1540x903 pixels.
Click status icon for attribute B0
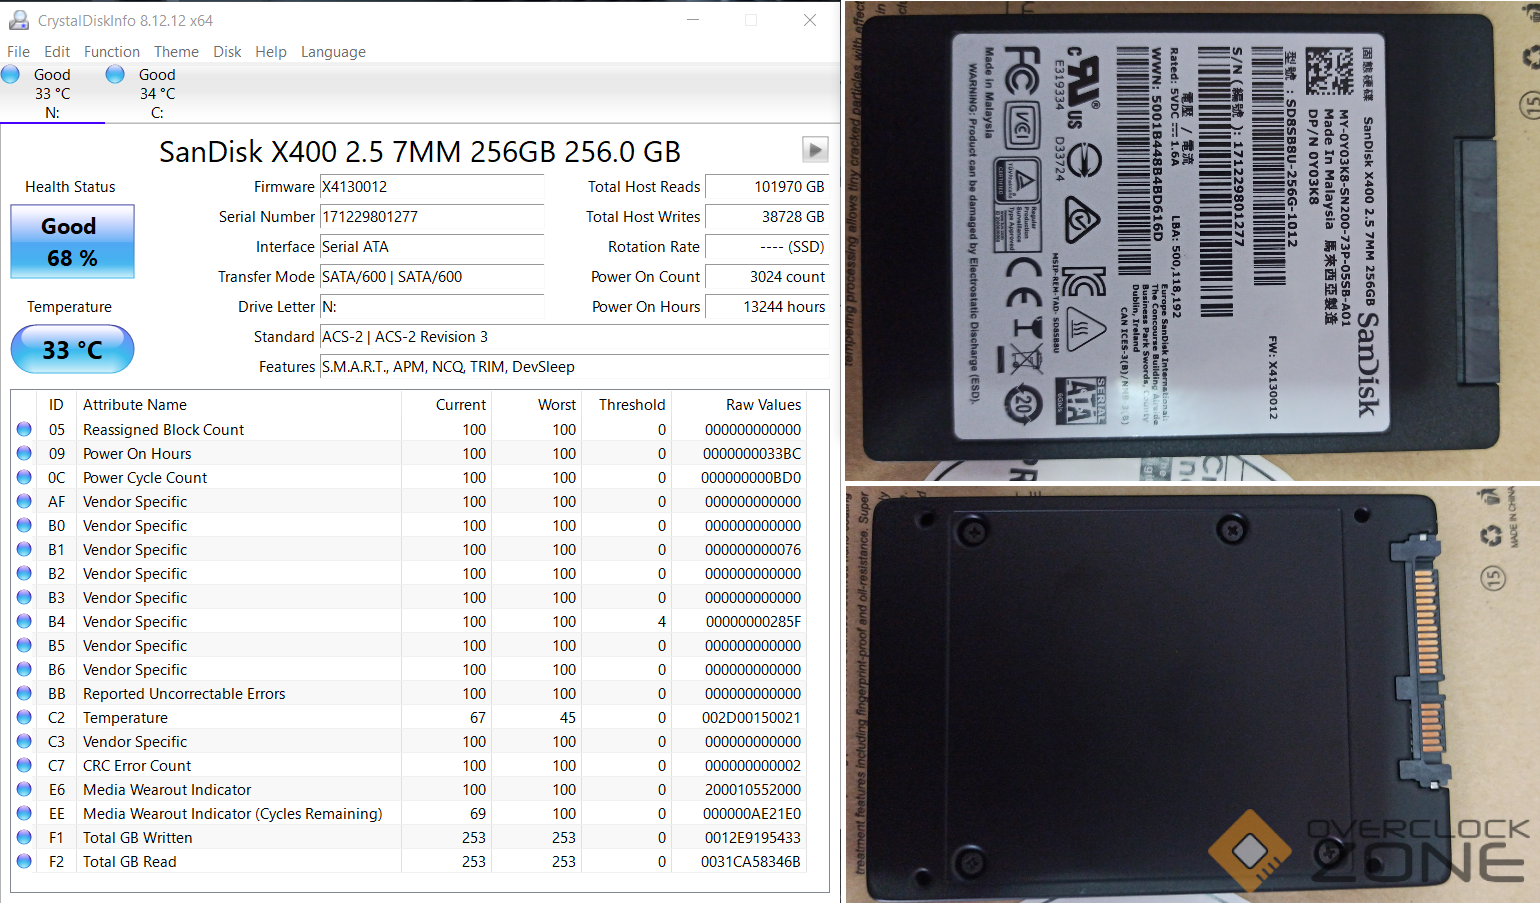tap(24, 525)
